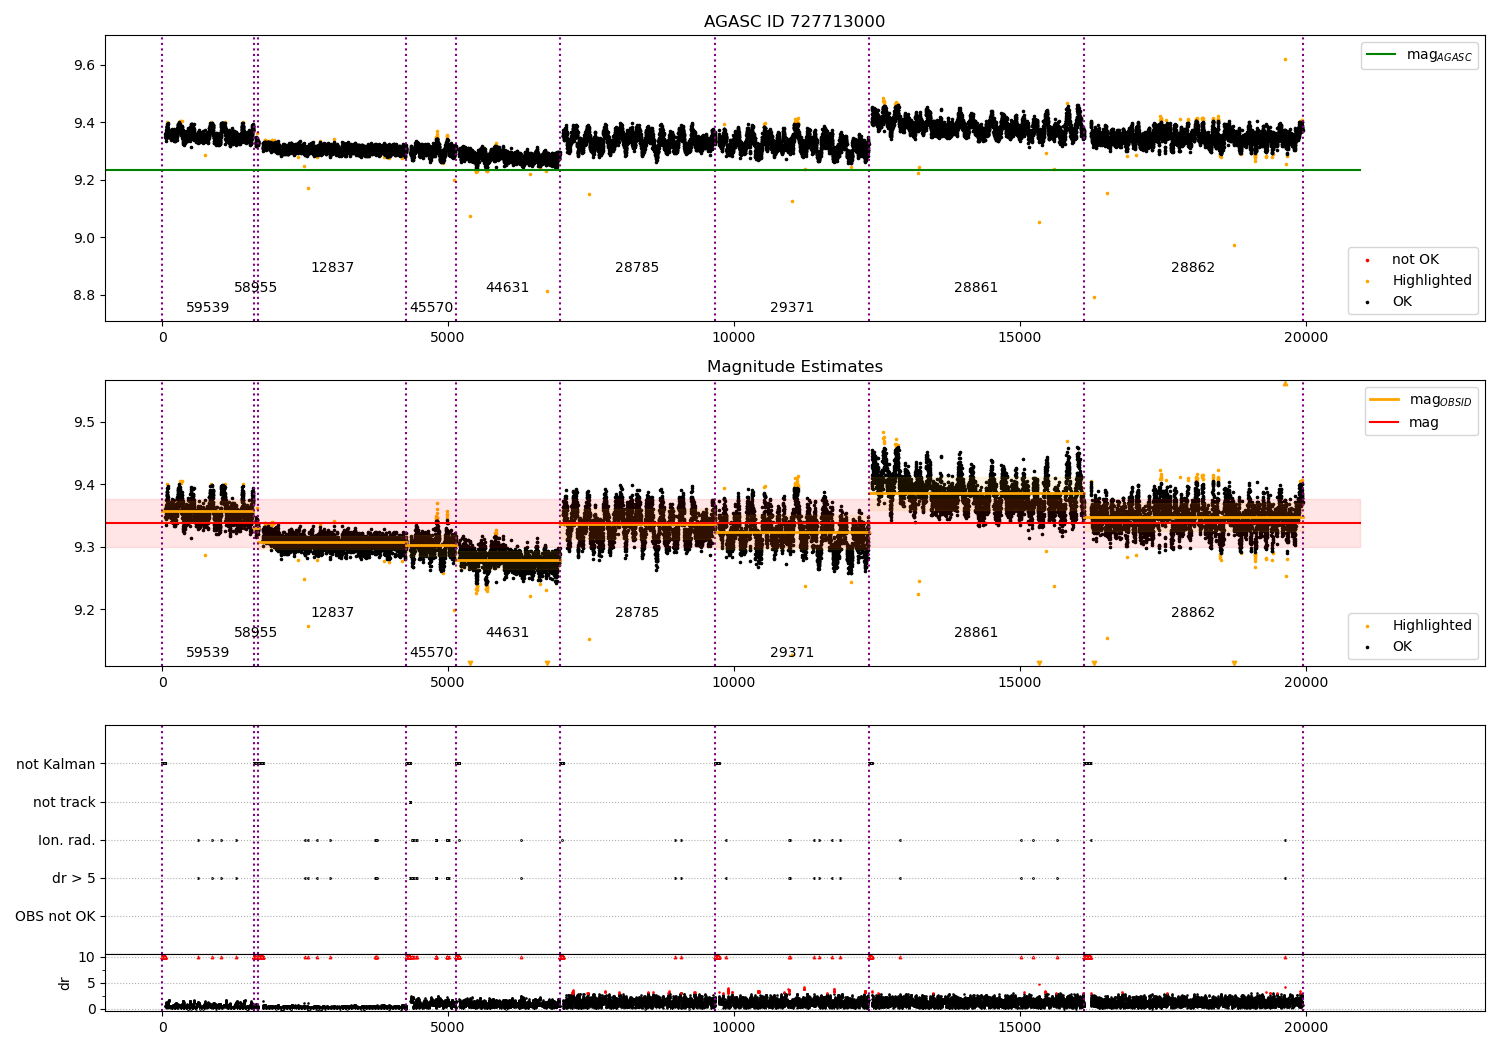Click obsid label 28862 in the top plot
1500x1050 pixels.
click(x=1193, y=268)
